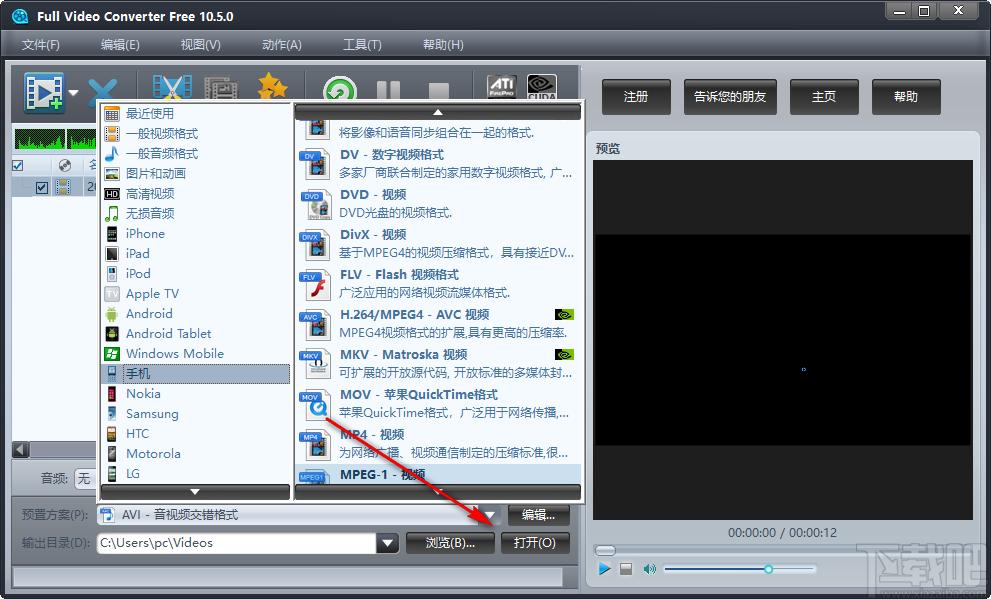Choose H.264/MPEG4 - AVC 视频 format
991x599 pixels.
click(x=438, y=324)
